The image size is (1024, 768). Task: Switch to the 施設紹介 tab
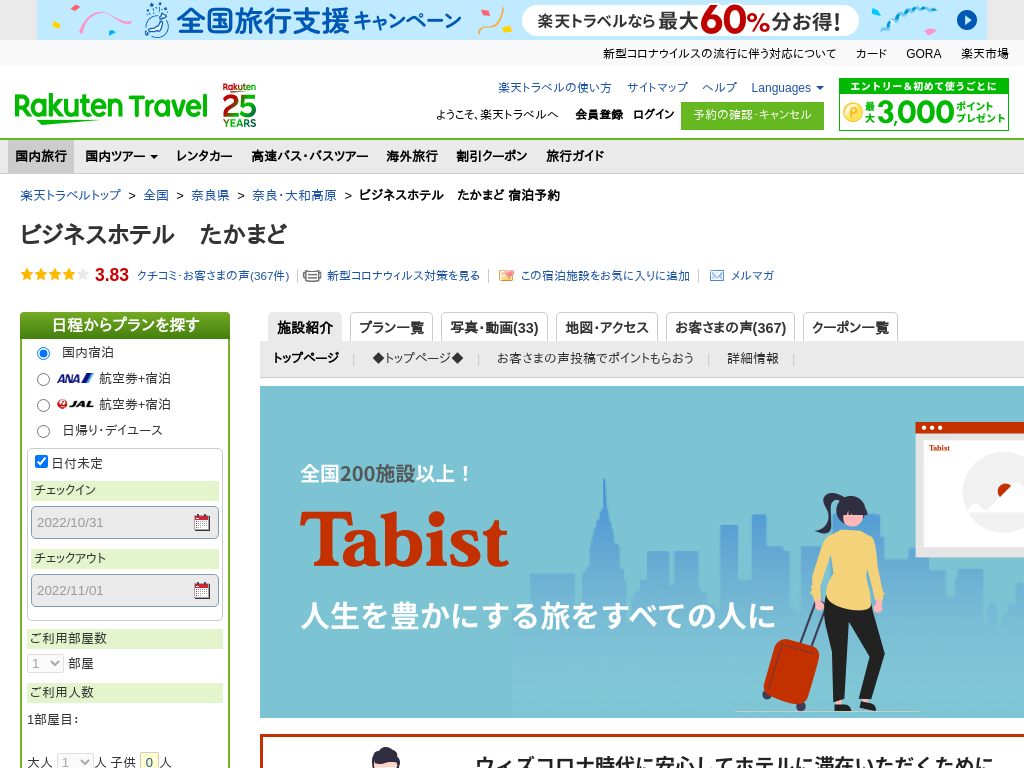pyautogui.click(x=305, y=327)
